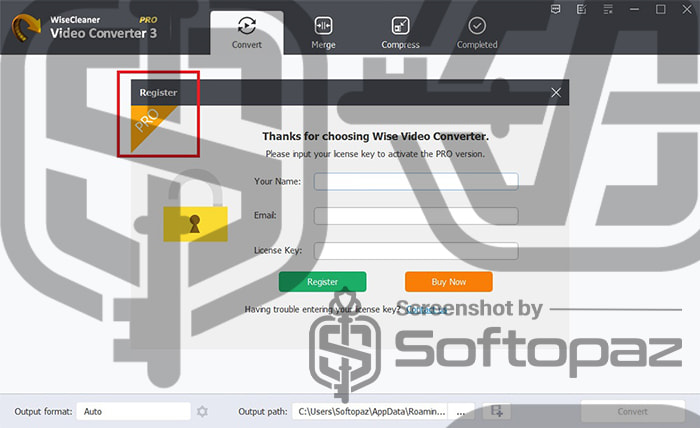Viewport: 700px width, 428px height.
Task: Open the Merge tab
Action: (x=323, y=33)
